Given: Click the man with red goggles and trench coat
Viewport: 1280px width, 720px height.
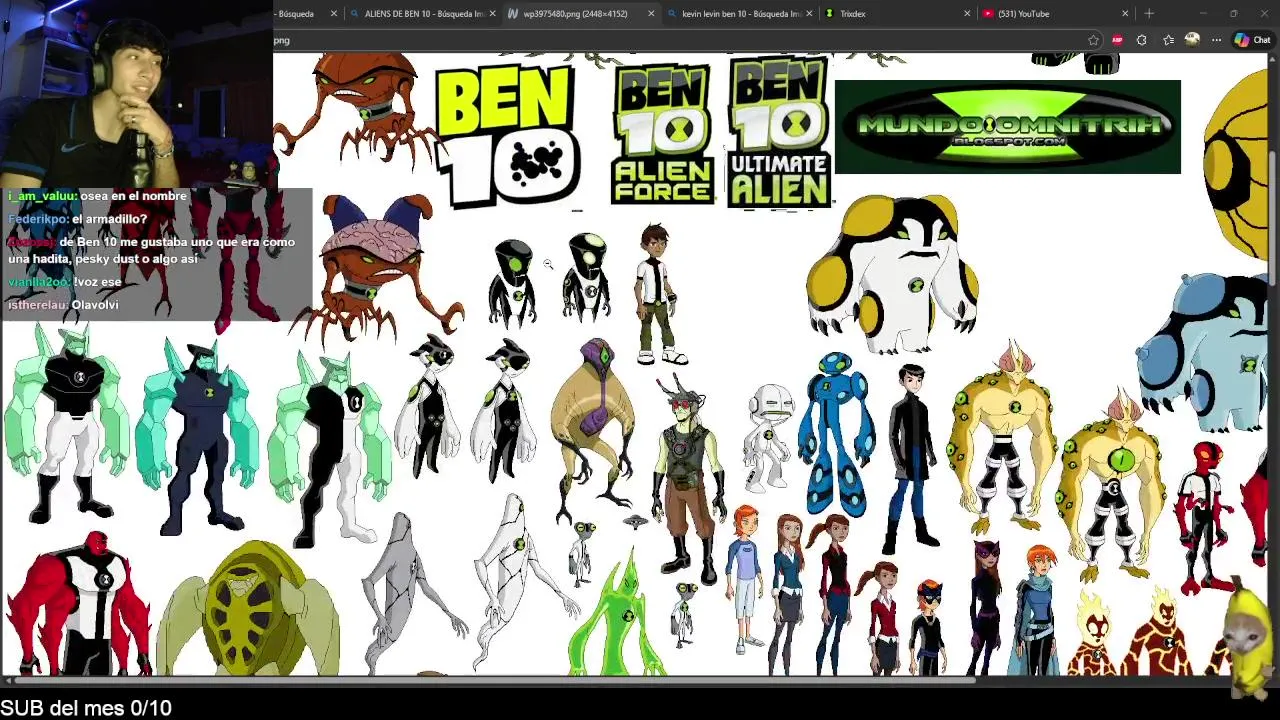Looking at the screenshot, I should [x=690, y=478].
